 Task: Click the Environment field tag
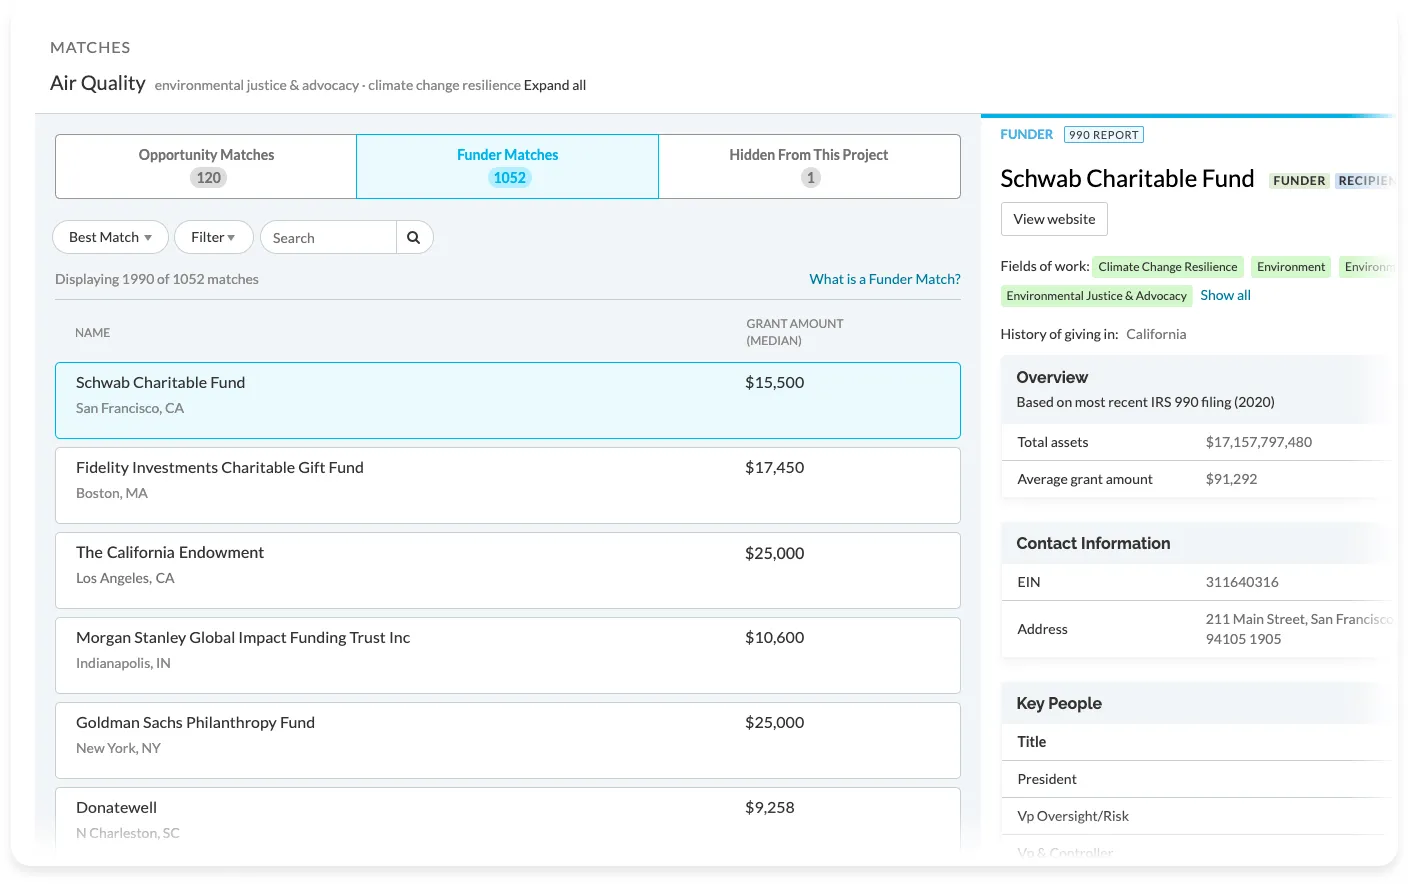[1291, 267]
